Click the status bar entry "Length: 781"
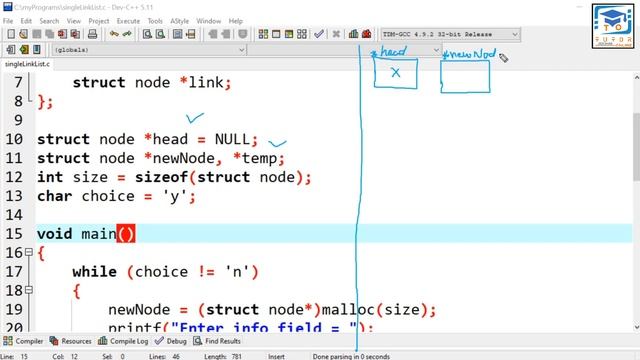Image resolution: width=640 pixels, height=360 pixels. click(x=223, y=356)
